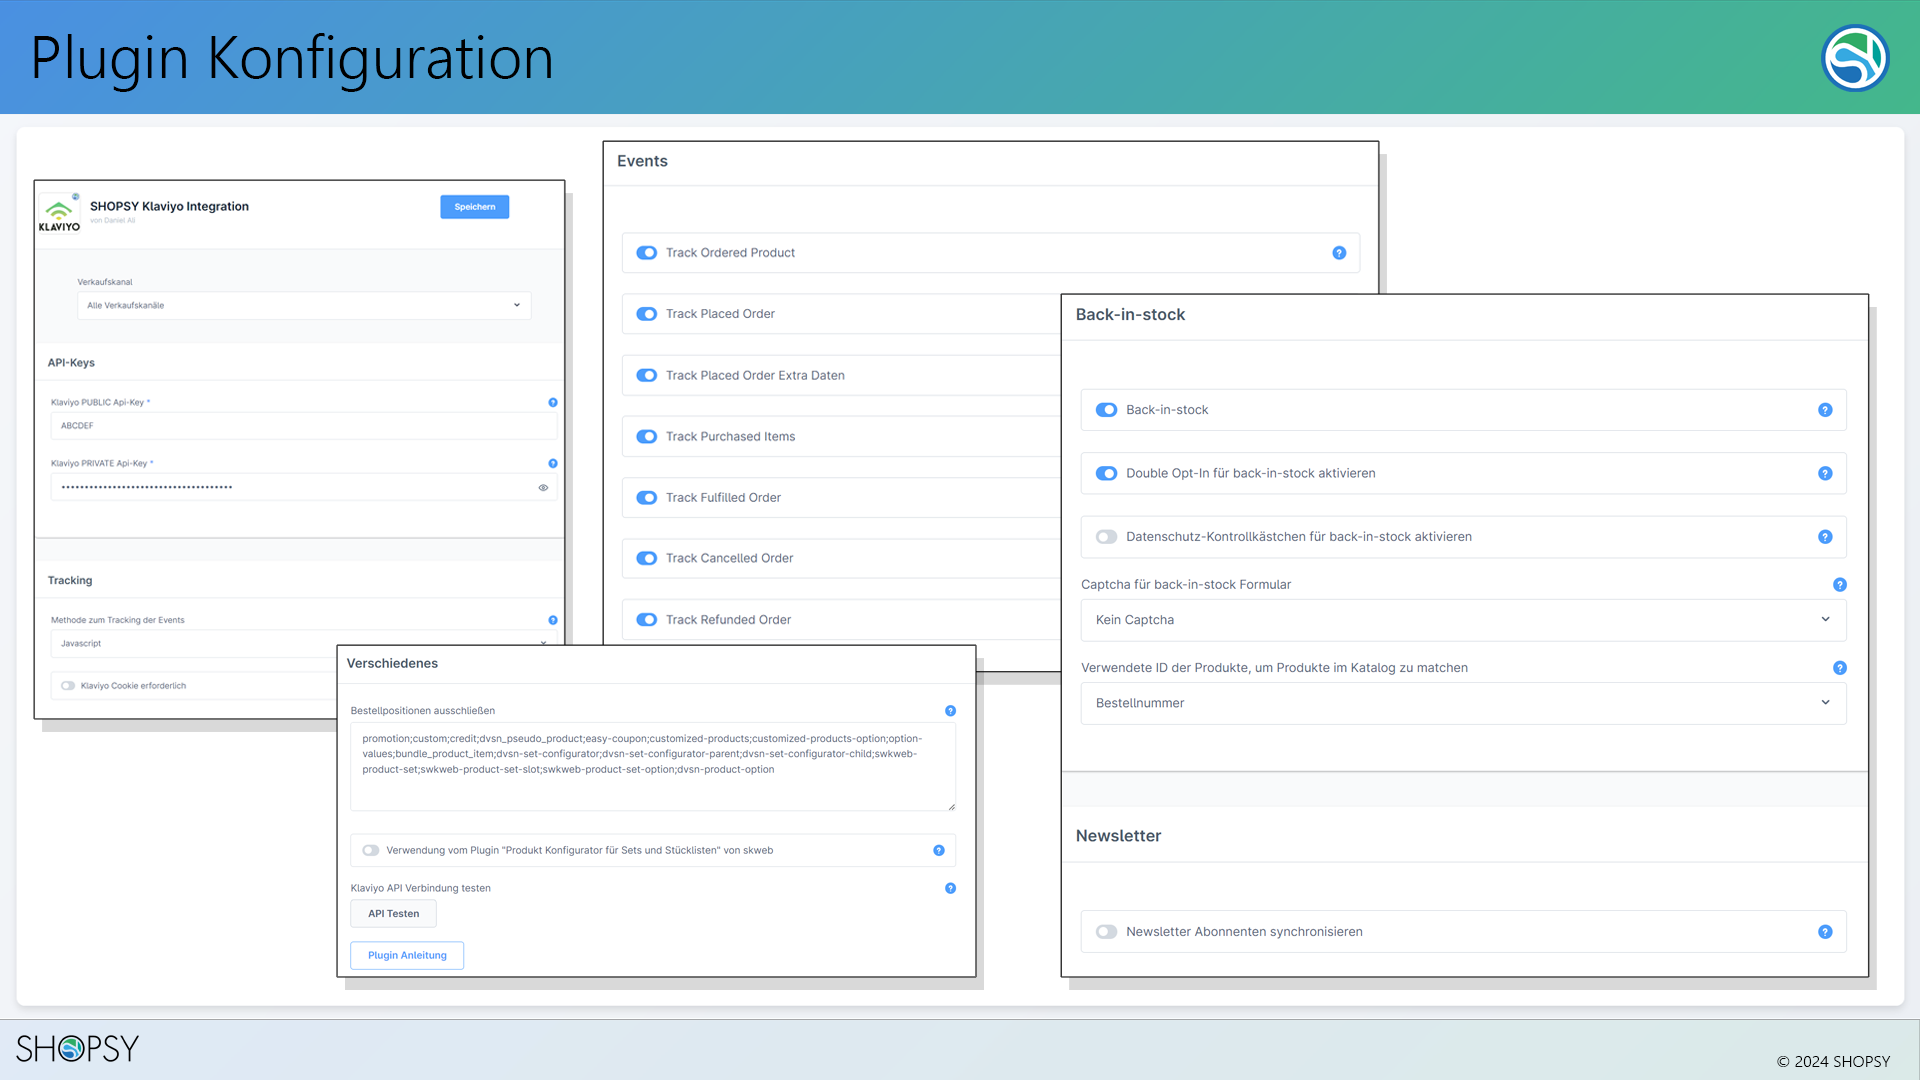
Task: Click the SHOPSY round logo in header
Action: pos(1855,58)
